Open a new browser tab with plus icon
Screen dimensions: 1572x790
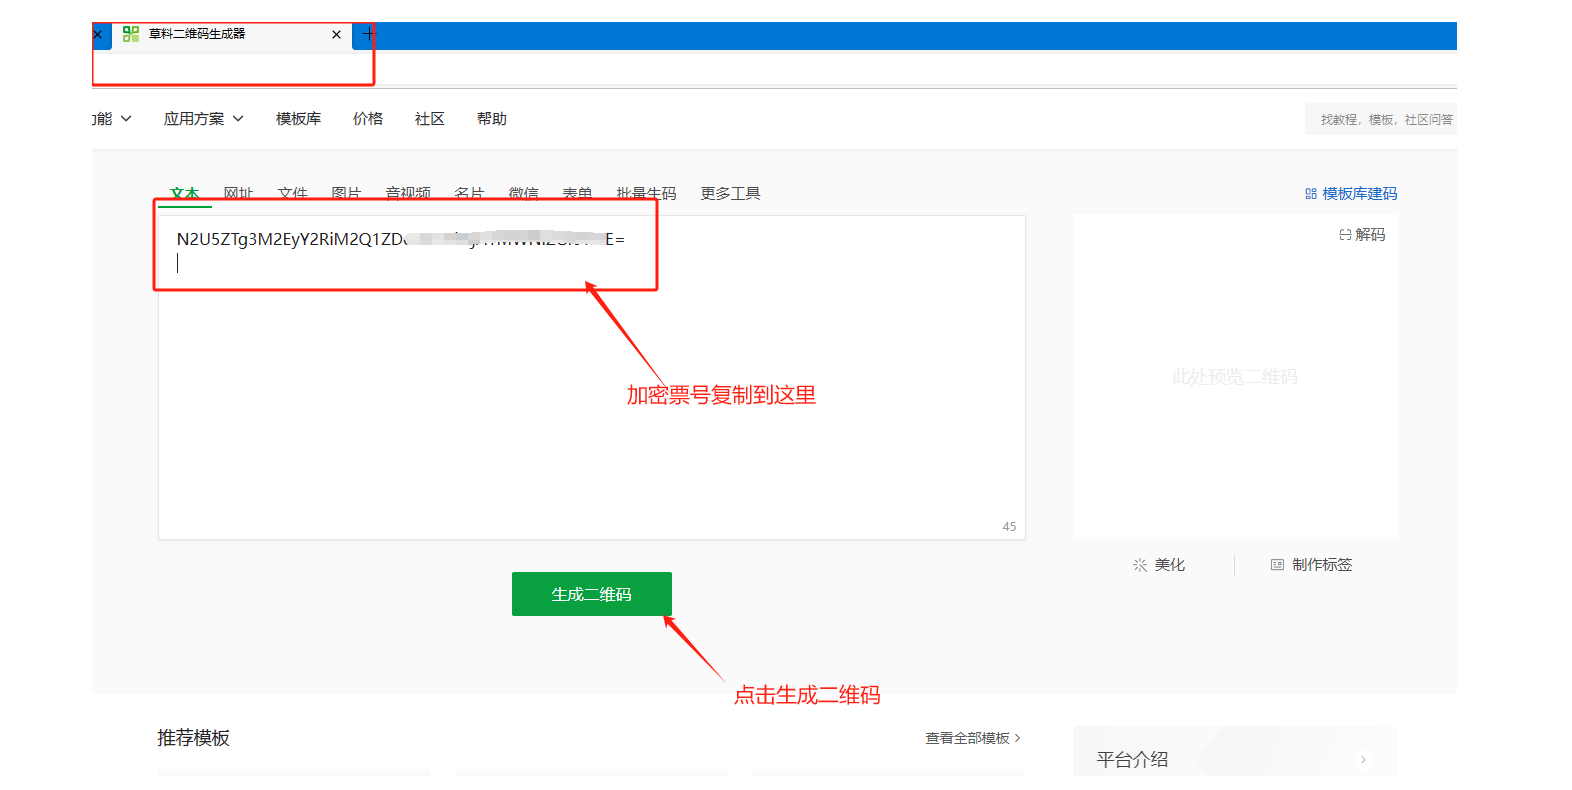[368, 34]
